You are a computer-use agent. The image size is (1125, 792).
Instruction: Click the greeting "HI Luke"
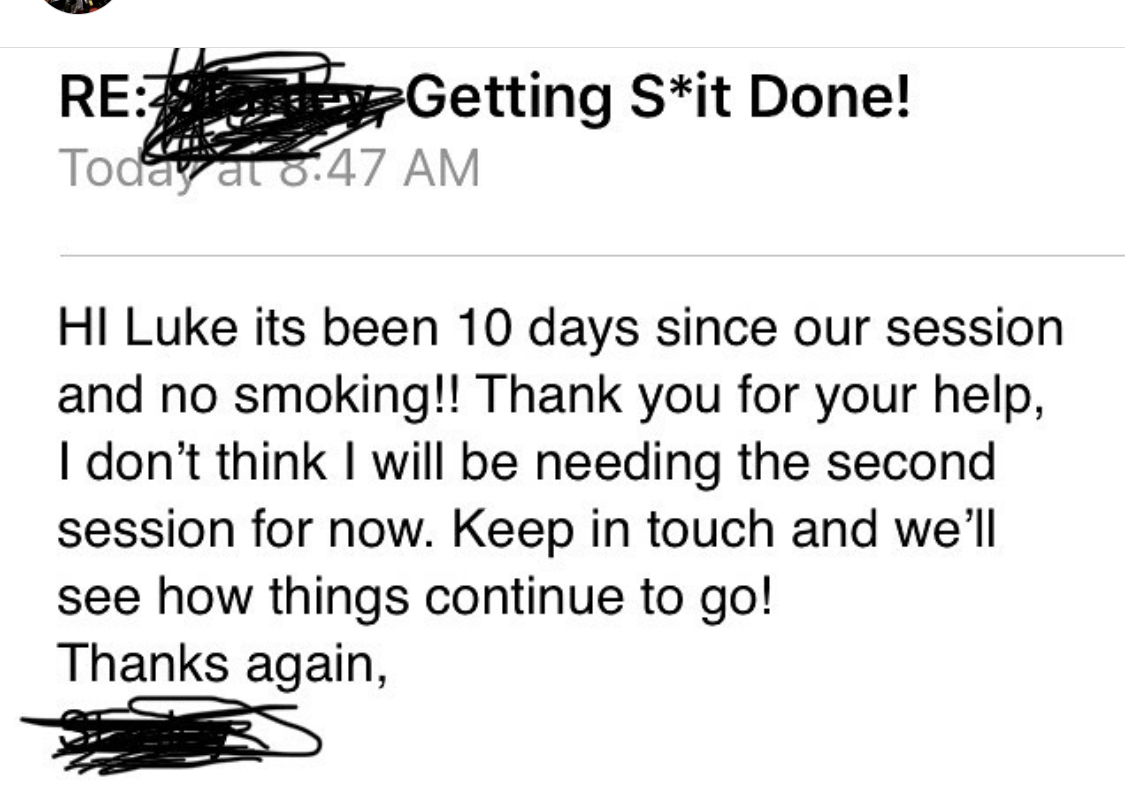tap(148, 328)
